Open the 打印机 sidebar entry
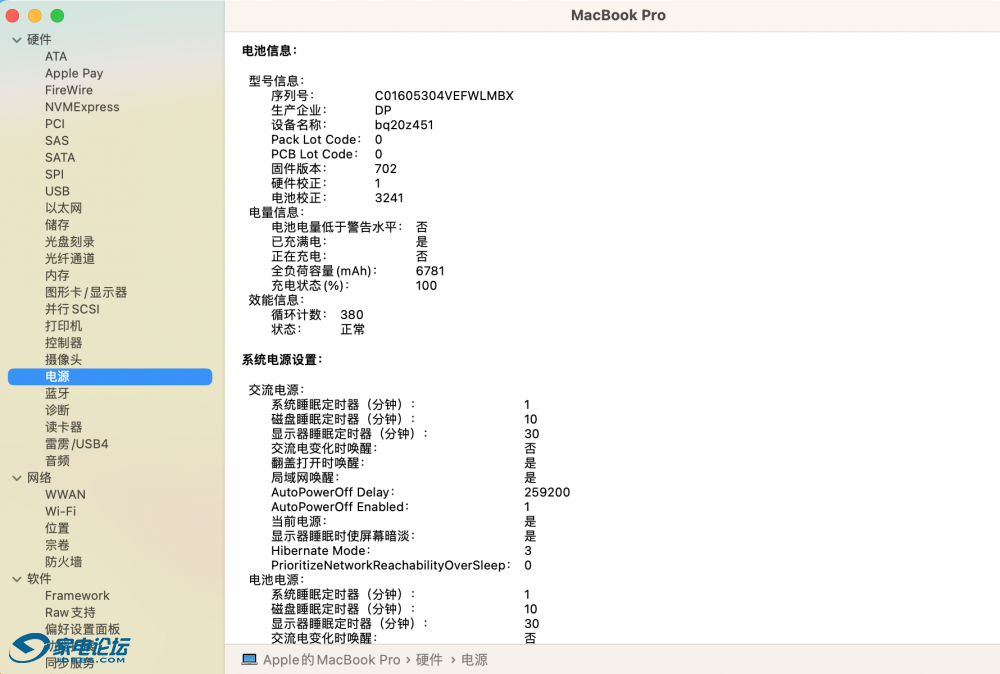Screen dimensions: 1000x674 tap(63, 326)
